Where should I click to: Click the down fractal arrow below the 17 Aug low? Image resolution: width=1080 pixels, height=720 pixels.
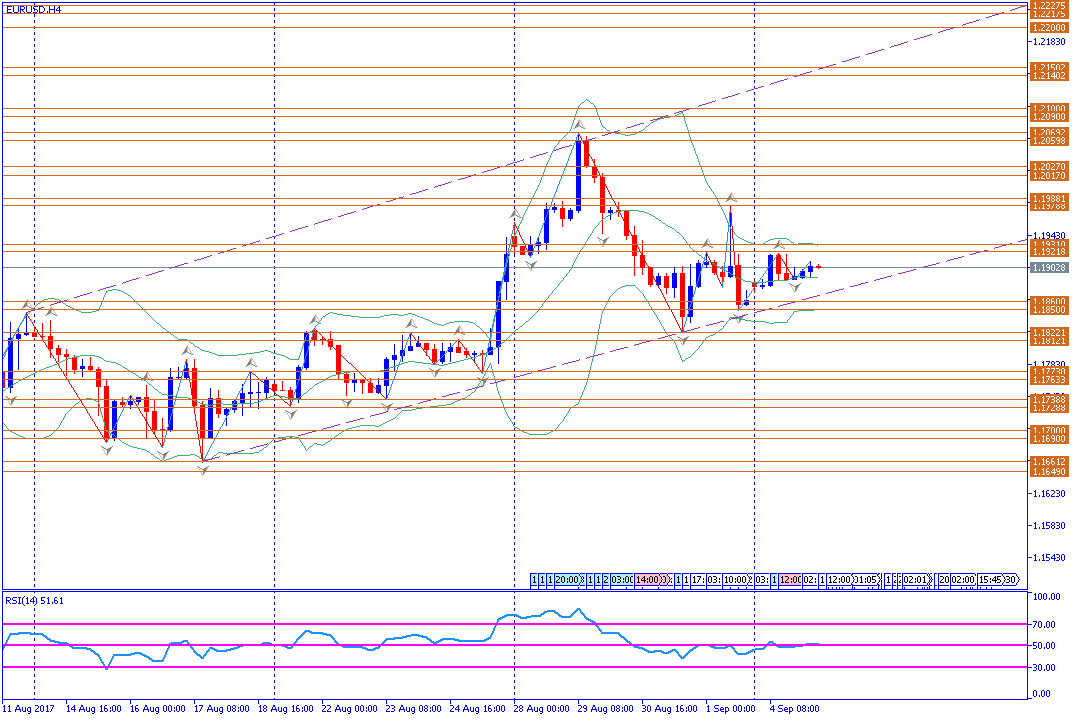pos(203,469)
